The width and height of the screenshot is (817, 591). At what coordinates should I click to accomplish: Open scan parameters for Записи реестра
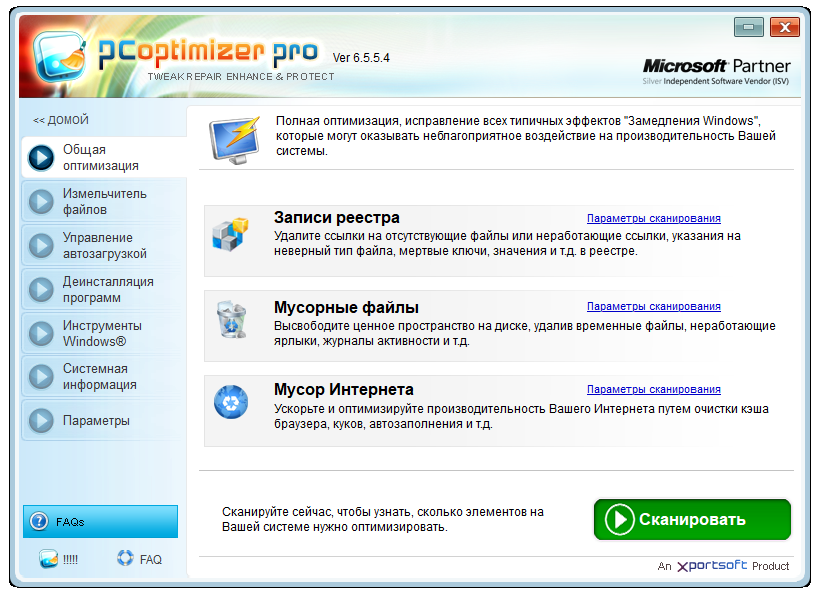point(653,218)
